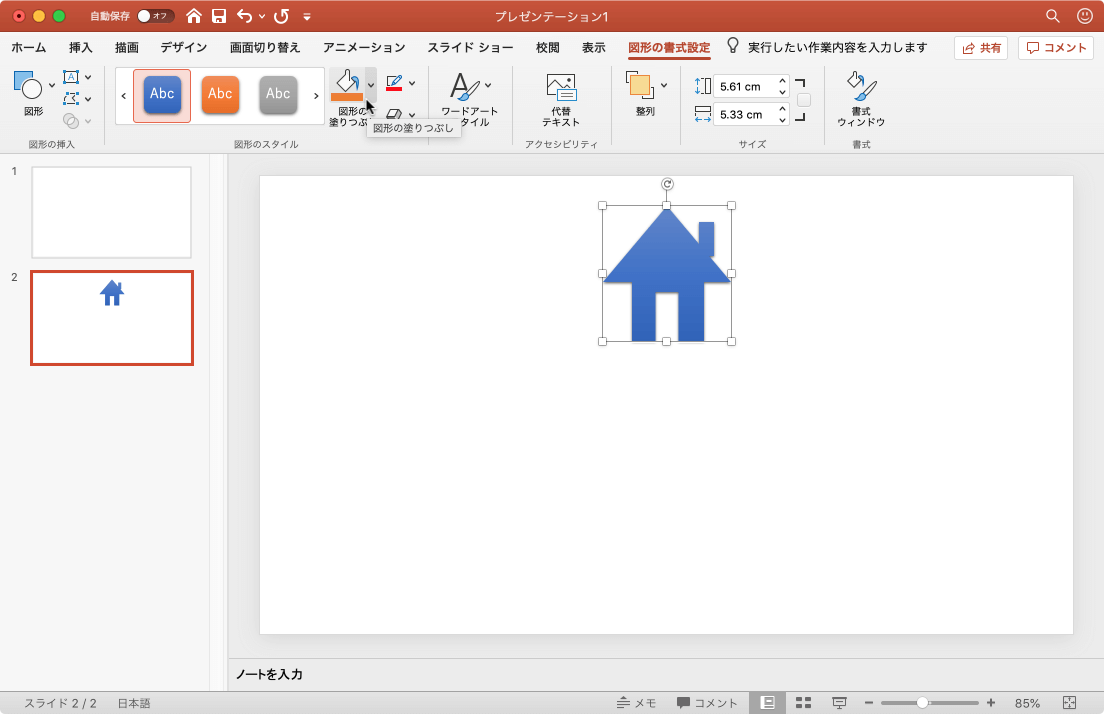Open the undo history dropdown arrow
Image resolution: width=1104 pixels, height=714 pixels.
(x=262, y=16)
